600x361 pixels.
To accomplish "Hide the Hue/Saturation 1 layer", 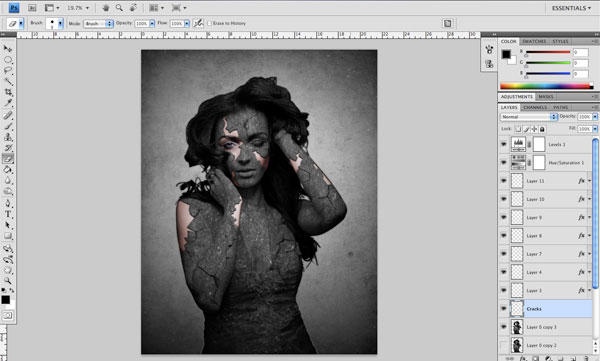I will click(x=504, y=163).
